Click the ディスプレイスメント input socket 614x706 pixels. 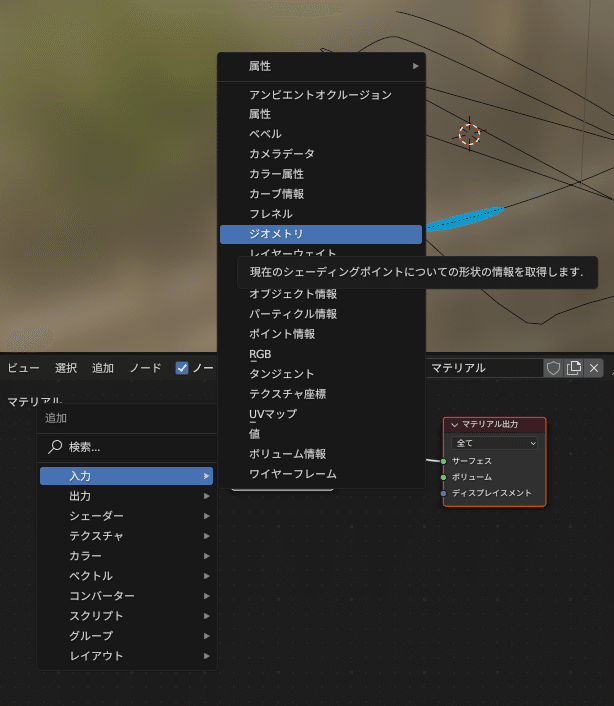(443, 493)
